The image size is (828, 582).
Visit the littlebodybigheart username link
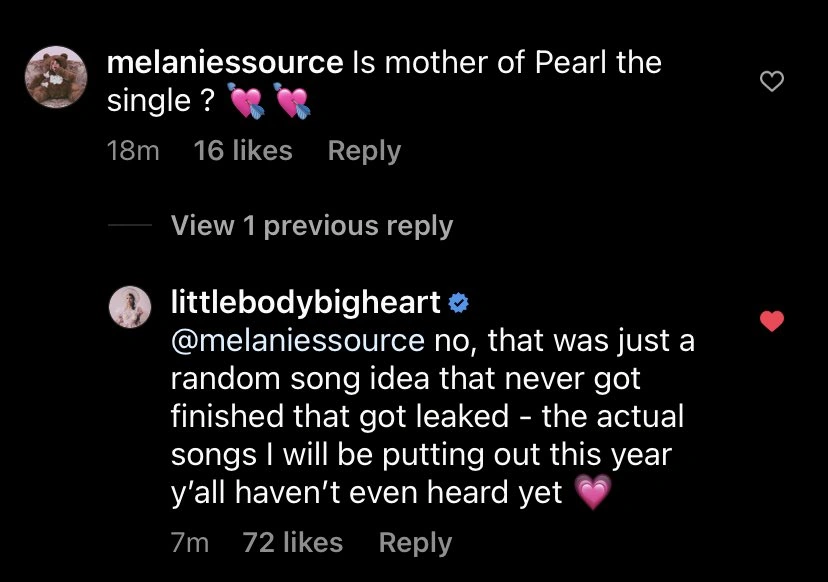(307, 302)
